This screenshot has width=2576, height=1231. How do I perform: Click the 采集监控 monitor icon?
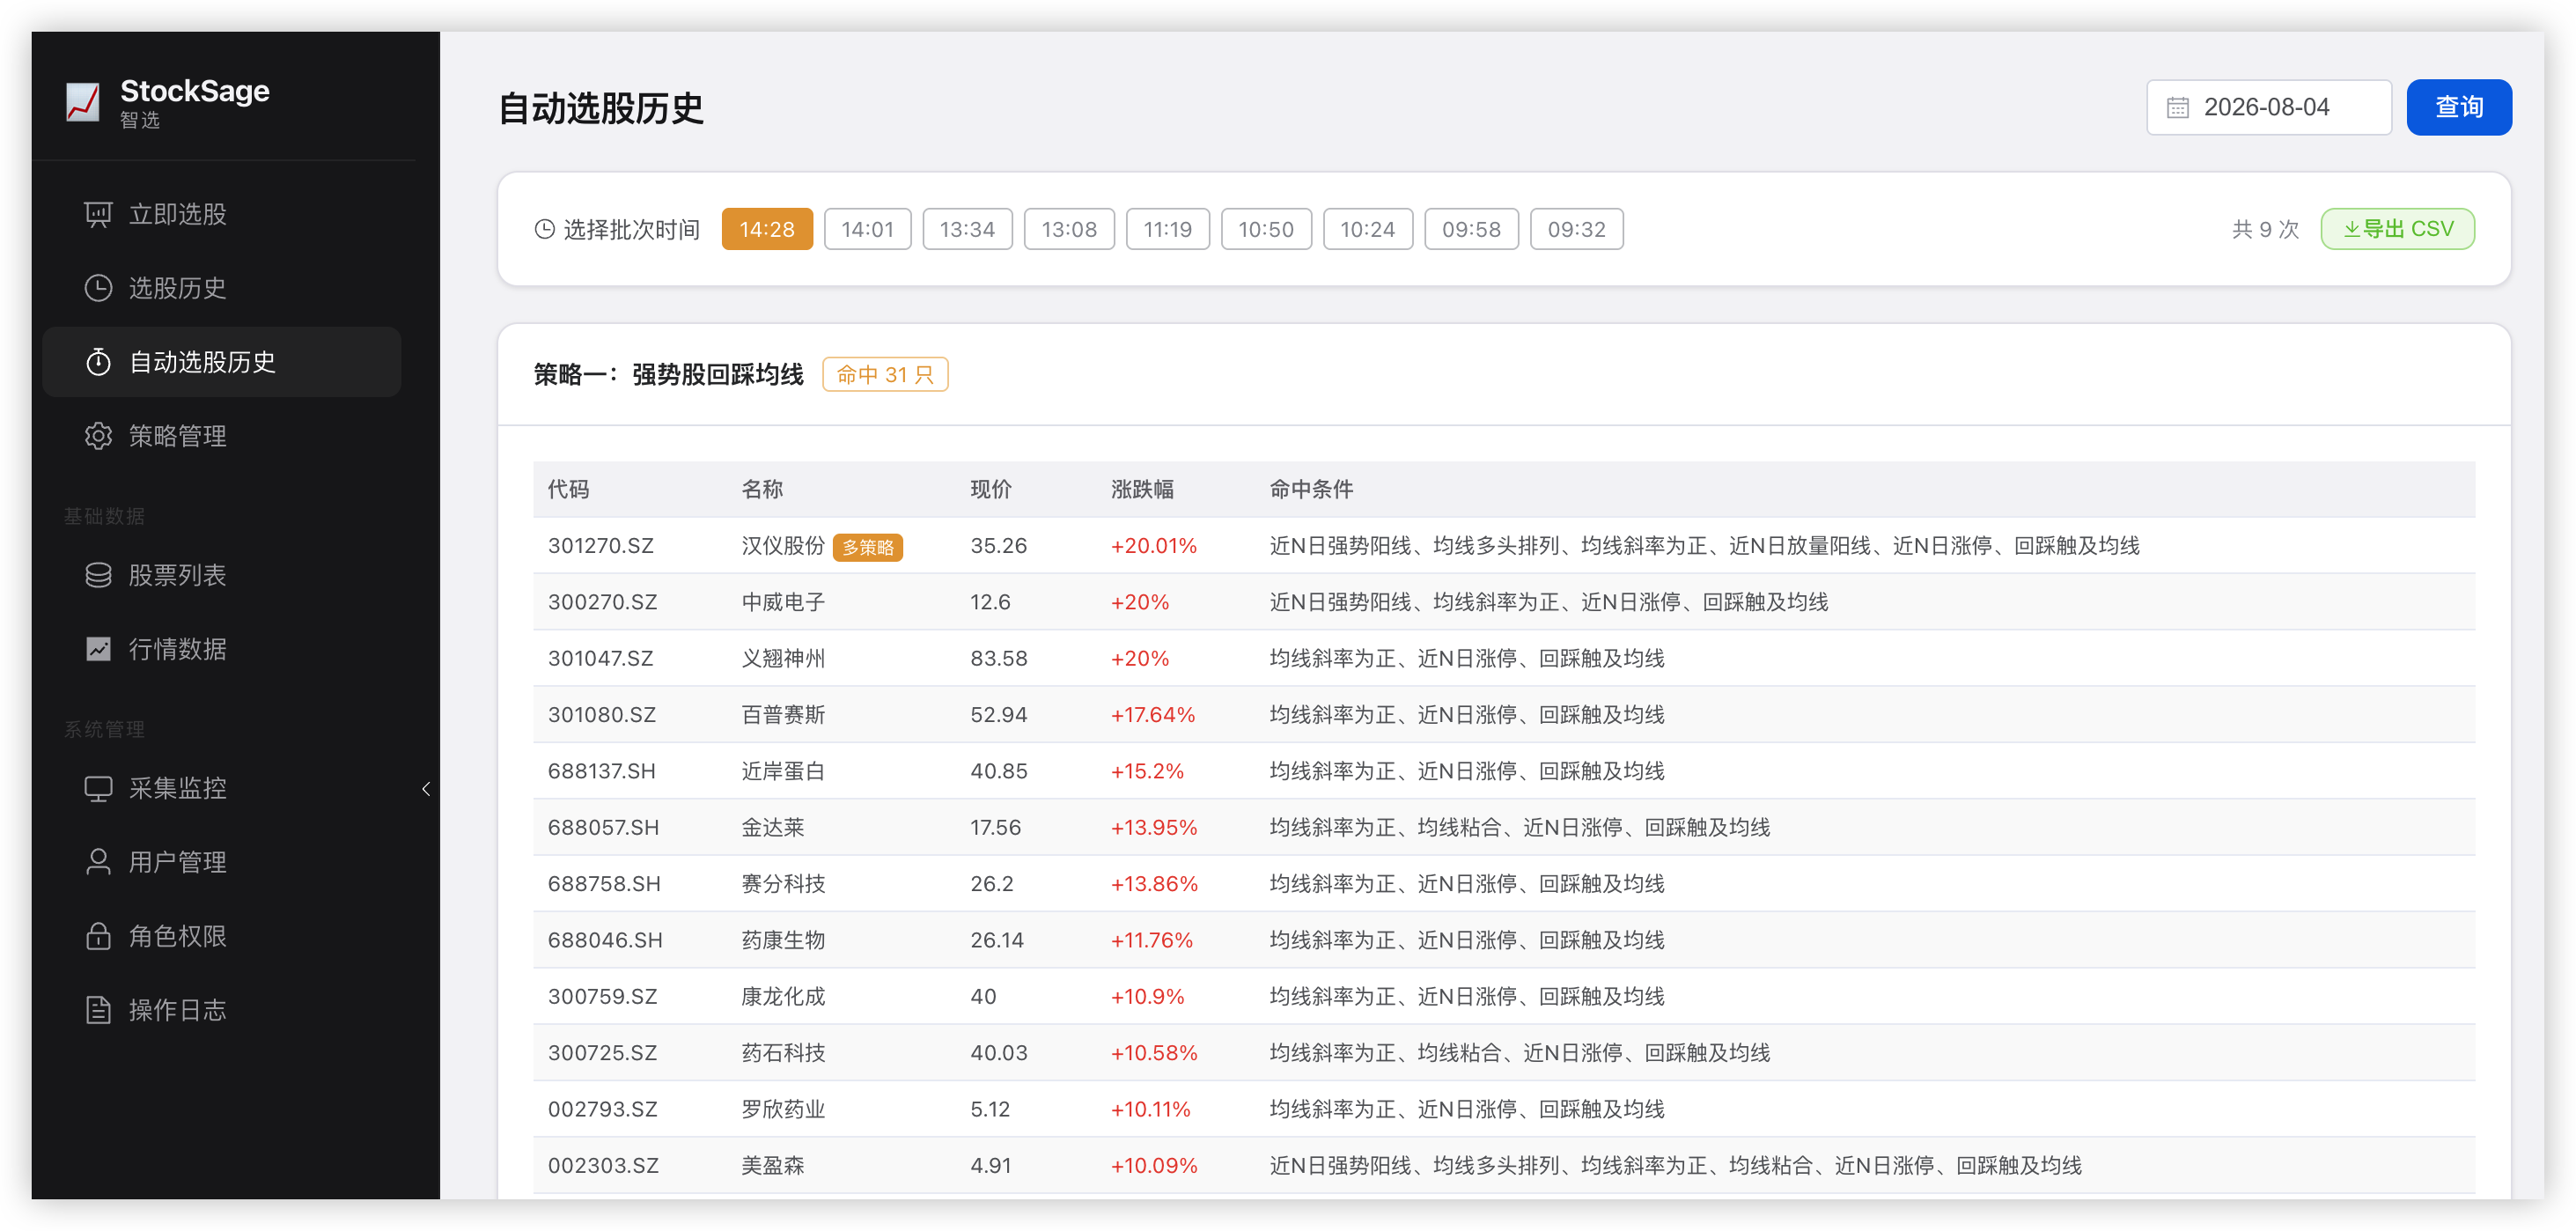pos(98,788)
